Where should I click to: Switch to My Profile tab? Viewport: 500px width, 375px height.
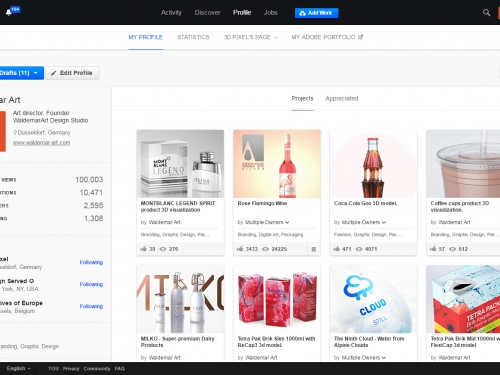tap(146, 37)
